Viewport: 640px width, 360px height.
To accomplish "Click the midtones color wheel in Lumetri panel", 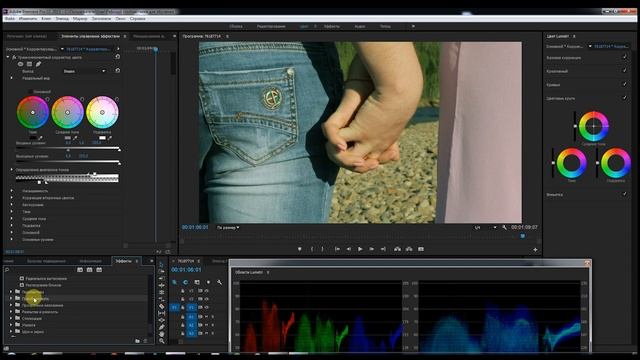I will [x=593, y=126].
